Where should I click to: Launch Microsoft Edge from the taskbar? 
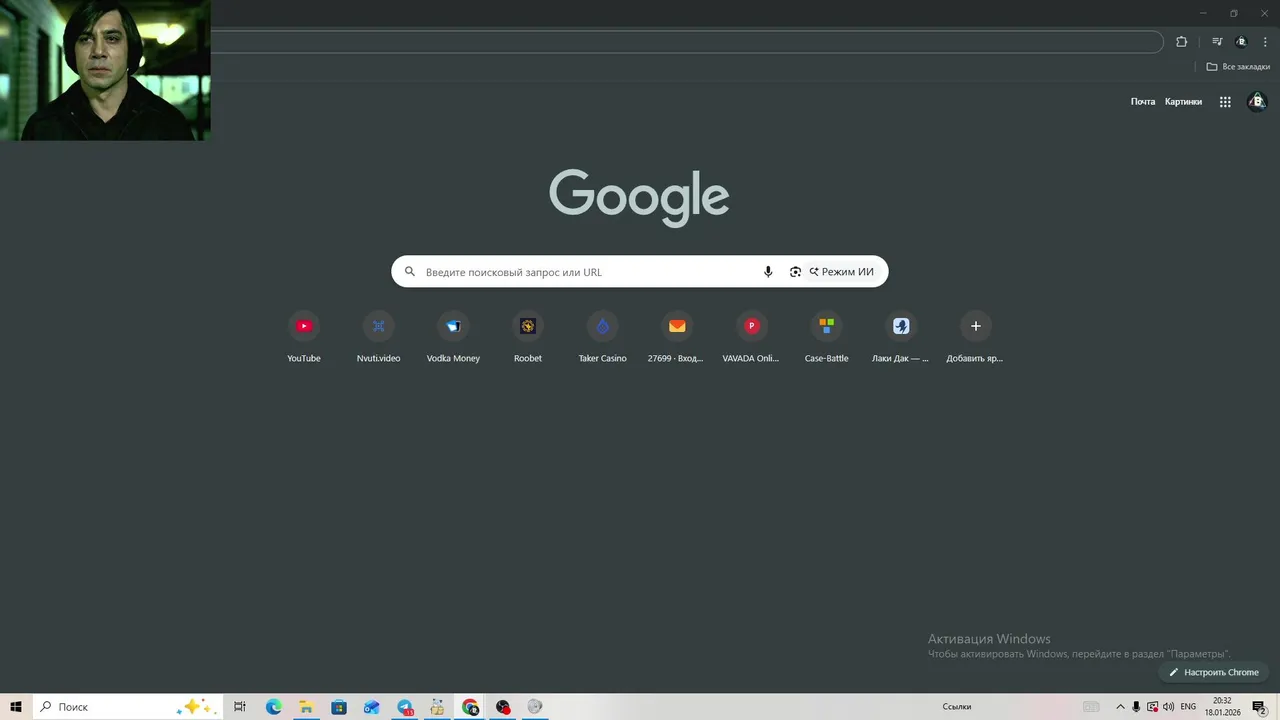(273, 707)
